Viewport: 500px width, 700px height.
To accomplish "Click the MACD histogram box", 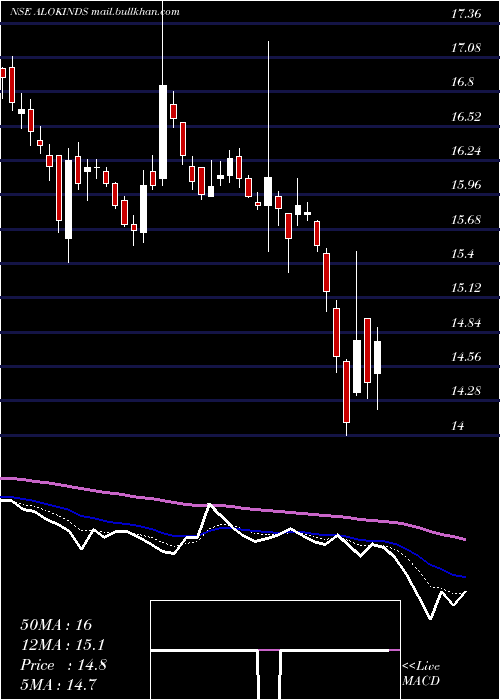I will pyautogui.click(x=275, y=650).
